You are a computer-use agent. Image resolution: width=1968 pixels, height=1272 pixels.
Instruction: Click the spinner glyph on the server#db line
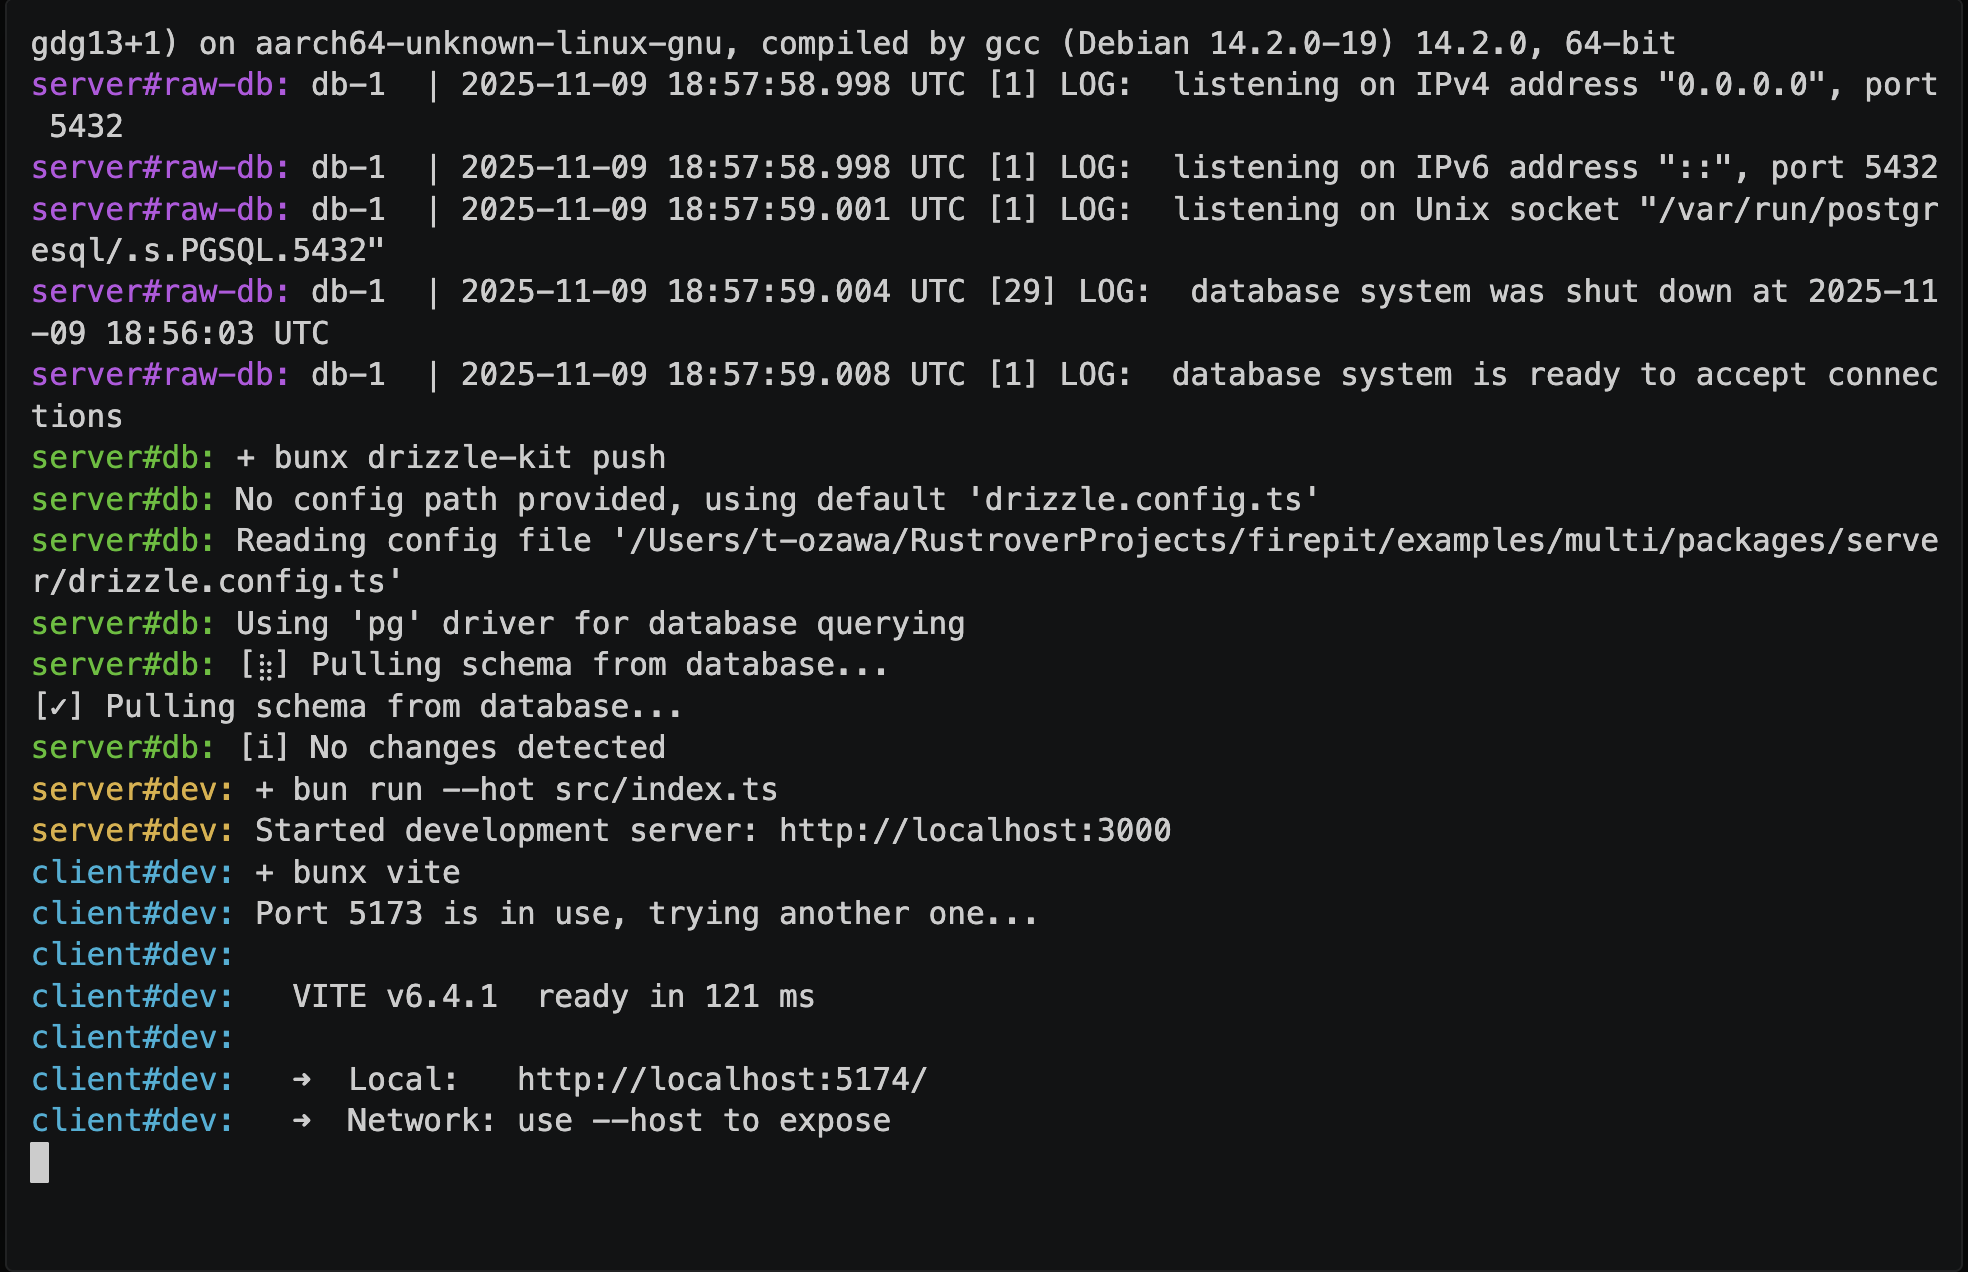point(265,666)
